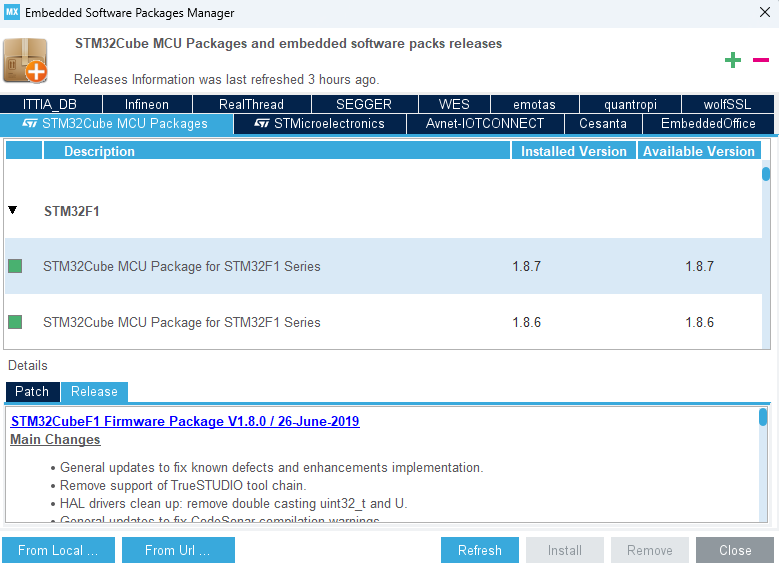The image size is (779, 564).
Task: Select the WES tab
Action: click(x=454, y=104)
